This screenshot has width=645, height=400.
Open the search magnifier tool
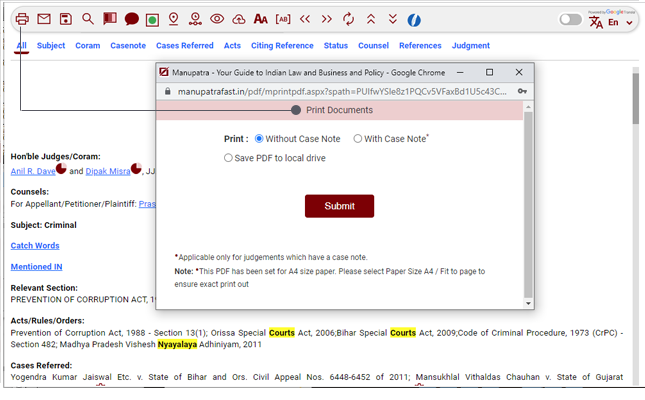point(88,19)
